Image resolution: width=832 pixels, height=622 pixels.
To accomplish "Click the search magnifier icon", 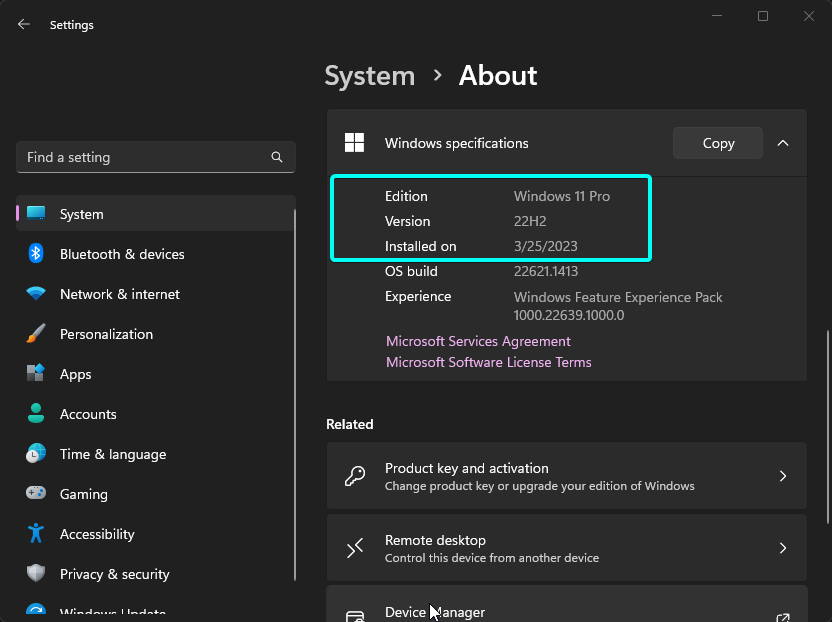I will [276, 157].
